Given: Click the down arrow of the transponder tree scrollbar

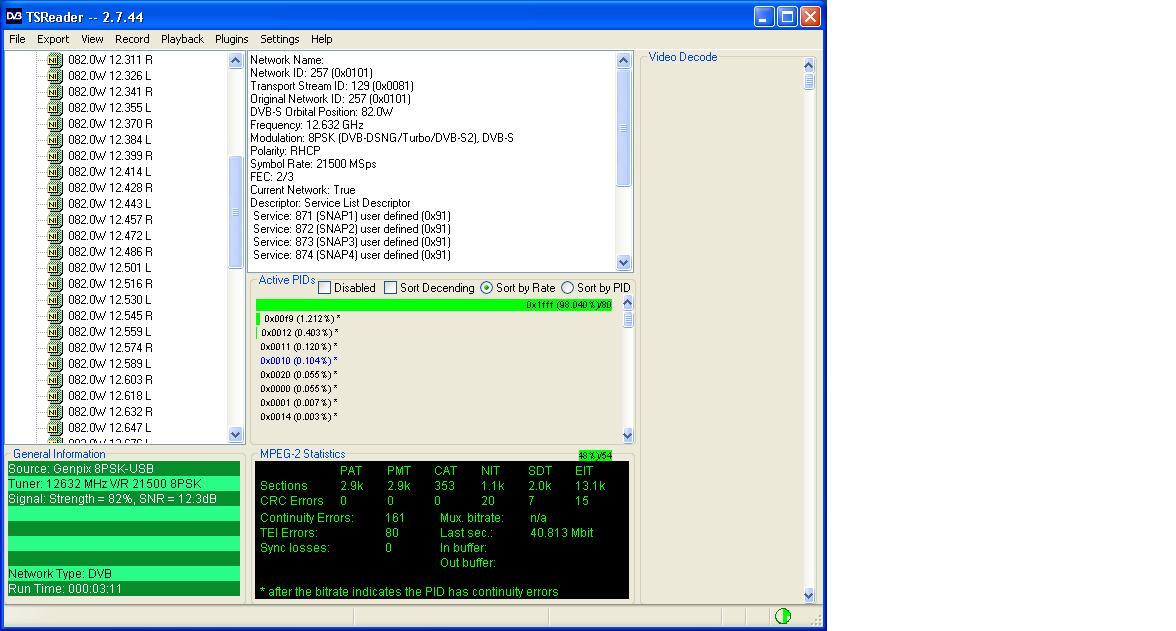Looking at the screenshot, I should [236, 434].
